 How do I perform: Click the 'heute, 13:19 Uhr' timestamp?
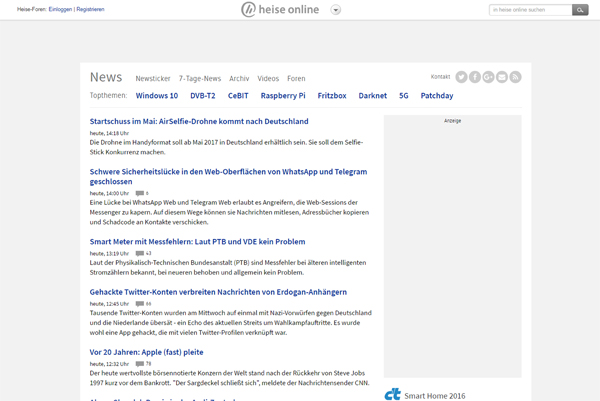(x=109, y=253)
